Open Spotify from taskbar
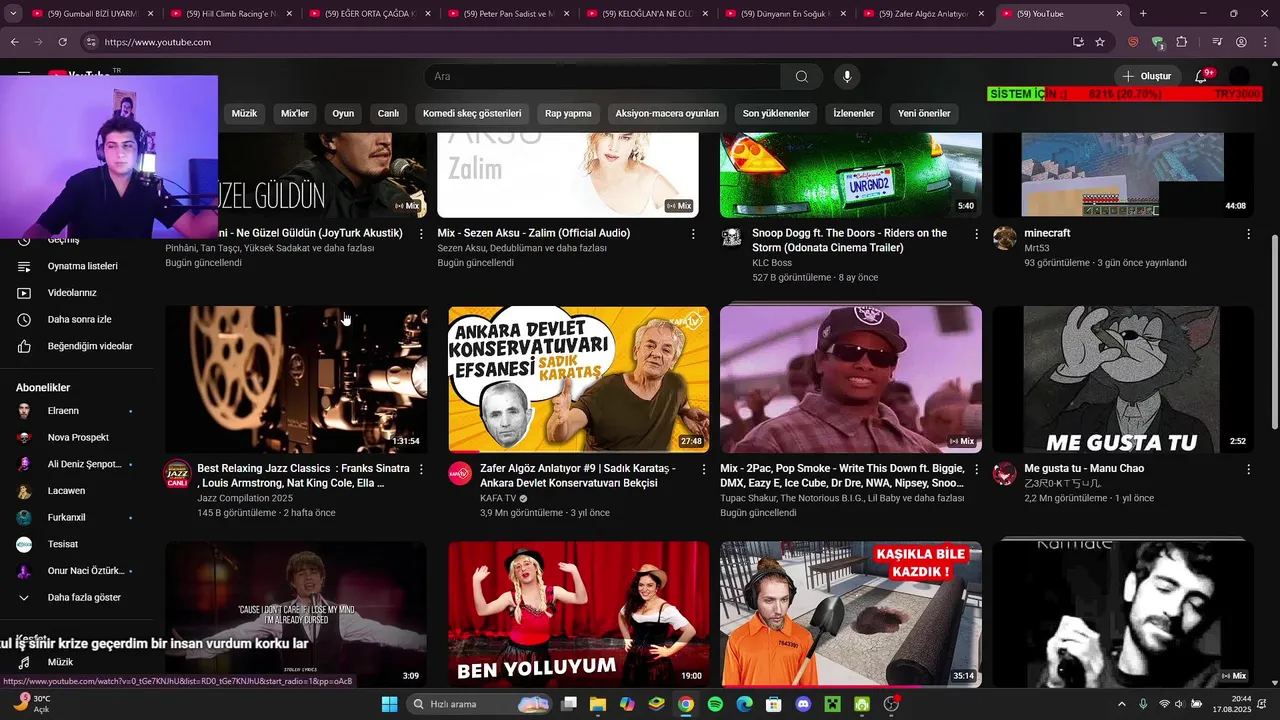The image size is (1280, 720). pyautogui.click(x=715, y=704)
